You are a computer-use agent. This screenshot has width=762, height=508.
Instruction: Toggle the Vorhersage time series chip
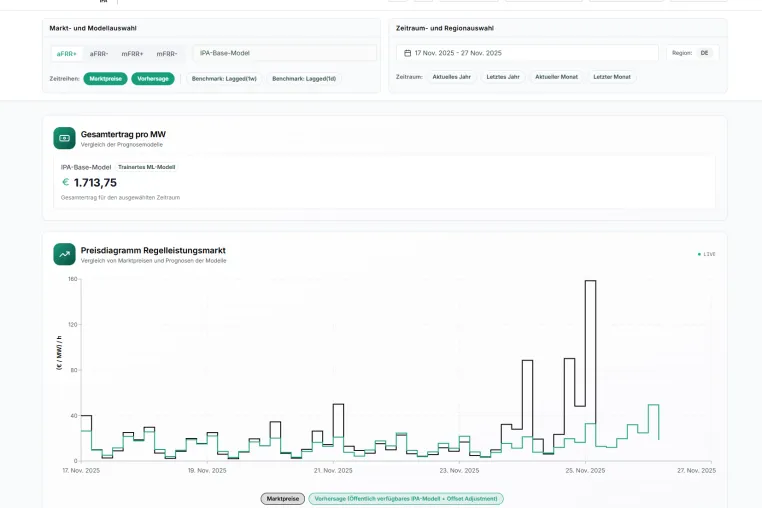click(x=153, y=79)
